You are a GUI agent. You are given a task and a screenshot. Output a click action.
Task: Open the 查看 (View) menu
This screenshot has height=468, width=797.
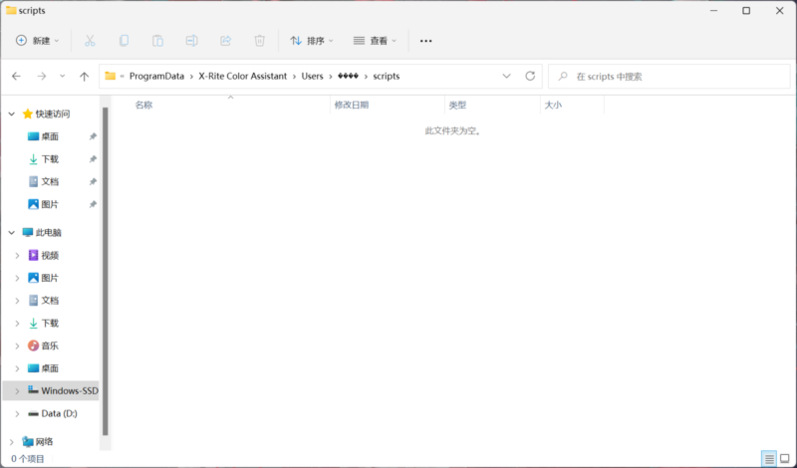pos(374,41)
